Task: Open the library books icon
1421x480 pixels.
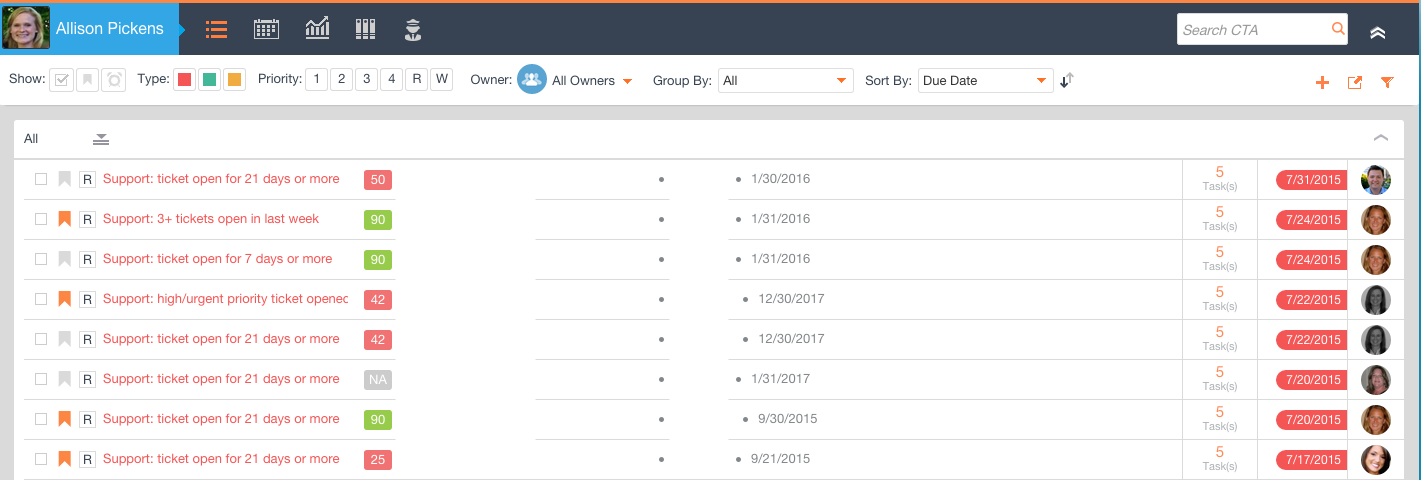Action: tap(365, 29)
